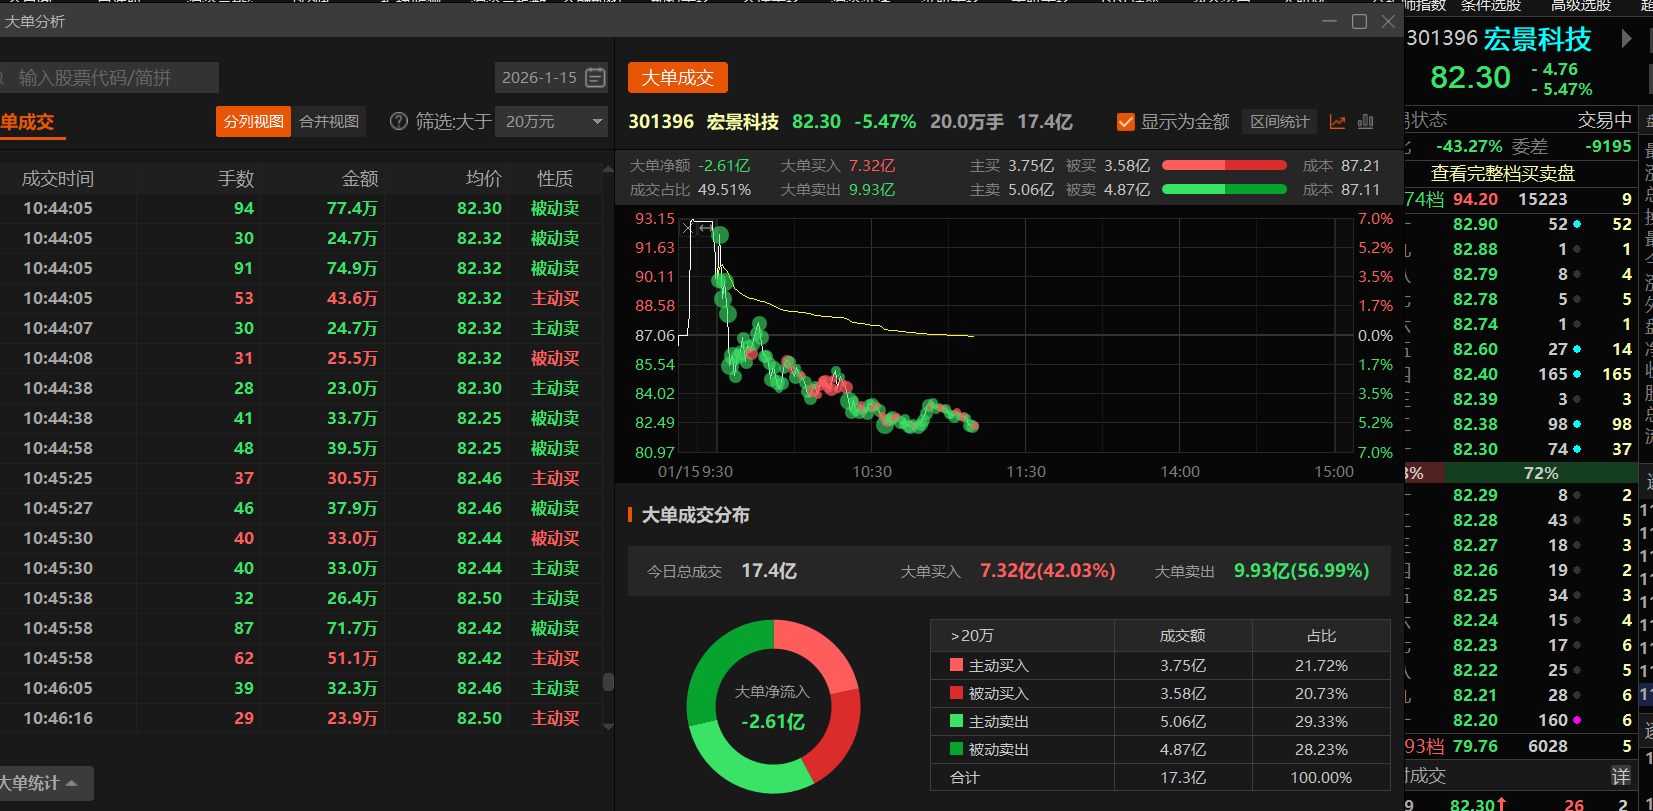The width and height of the screenshot is (1653, 811).
Task: Select 合并视图 view mode
Action: [329, 121]
